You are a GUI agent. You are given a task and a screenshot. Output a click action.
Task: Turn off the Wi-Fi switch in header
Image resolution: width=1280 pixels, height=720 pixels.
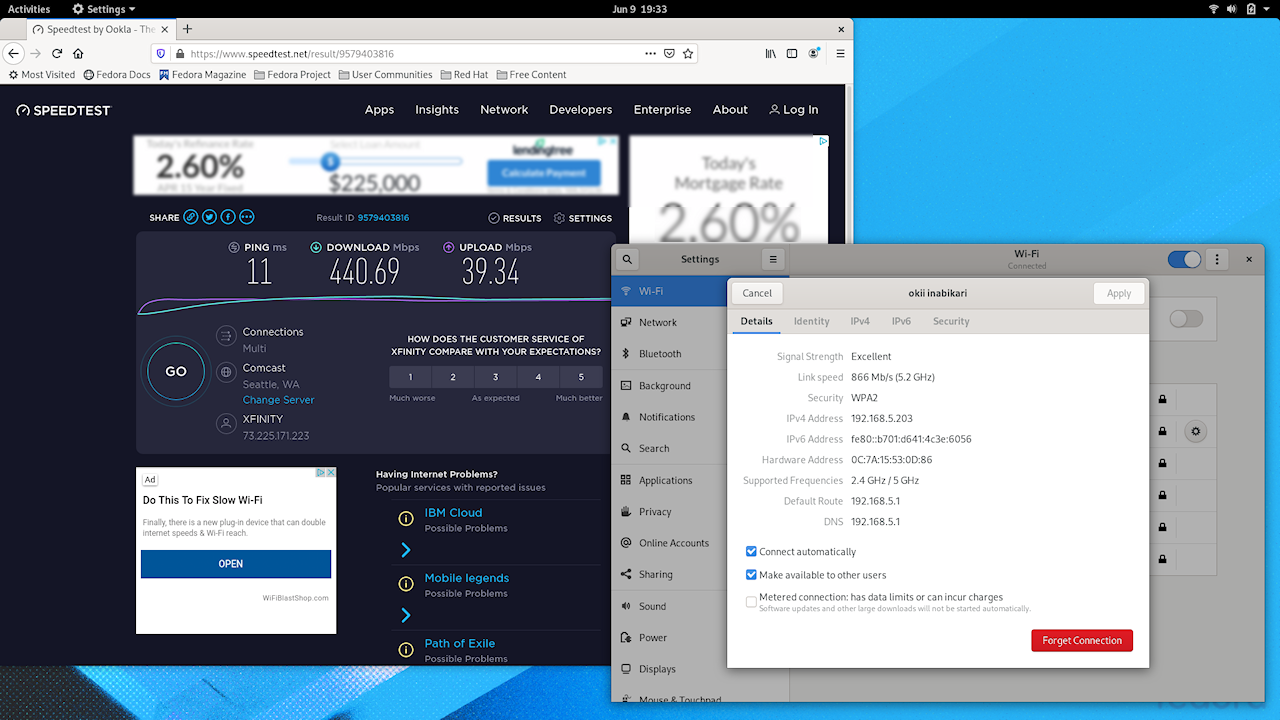tap(1185, 259)
